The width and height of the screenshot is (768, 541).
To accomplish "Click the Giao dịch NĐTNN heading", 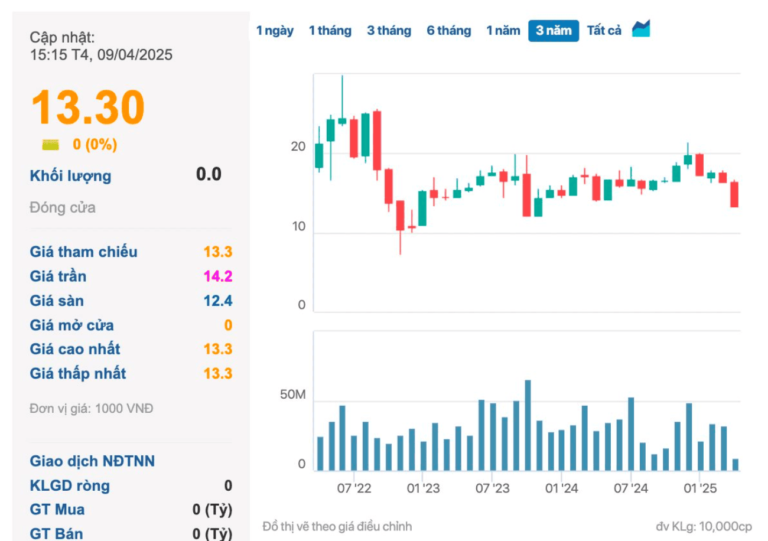I will point(92,461).
